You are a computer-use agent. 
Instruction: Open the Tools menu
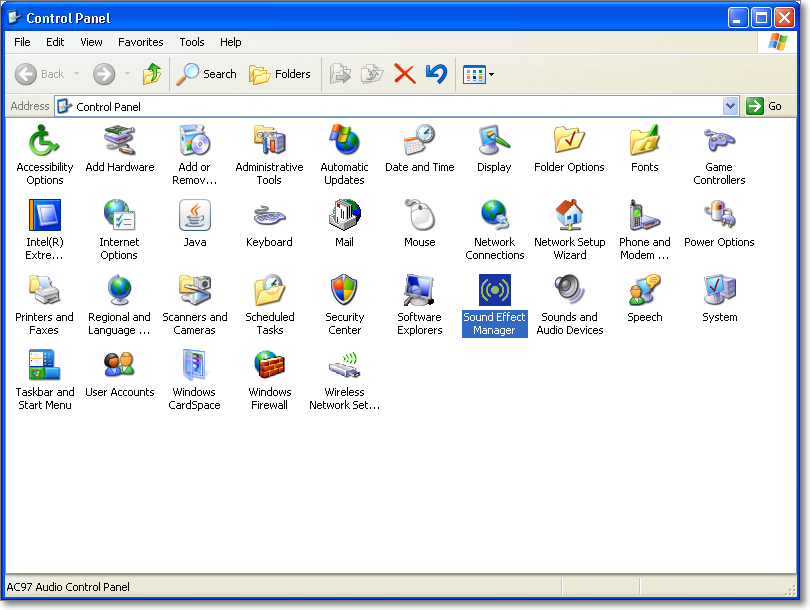point(192,42)
